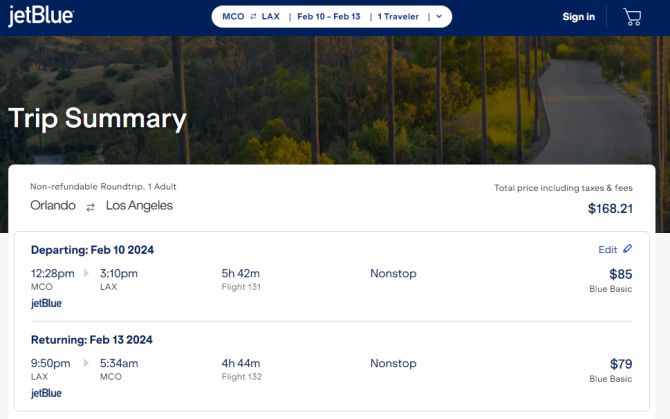Viewport: 670px width, 419px height.
Task: Click Flight 131 label
Action: tap(241, 287)
